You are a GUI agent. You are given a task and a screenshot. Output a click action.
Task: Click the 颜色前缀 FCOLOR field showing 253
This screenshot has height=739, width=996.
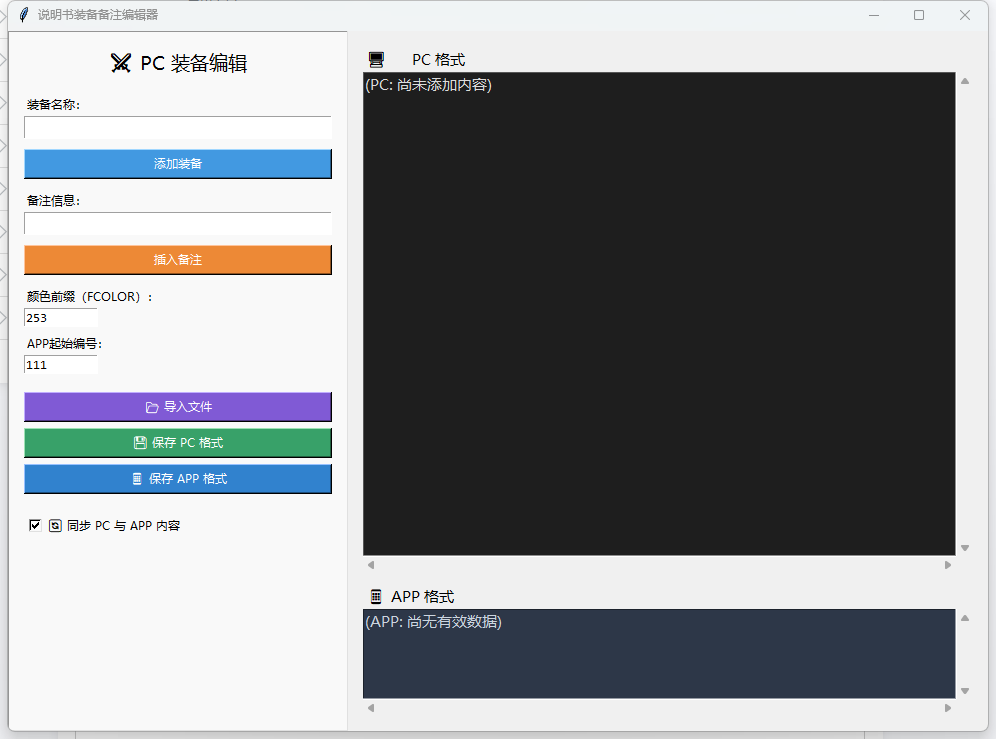click(61, 318)
